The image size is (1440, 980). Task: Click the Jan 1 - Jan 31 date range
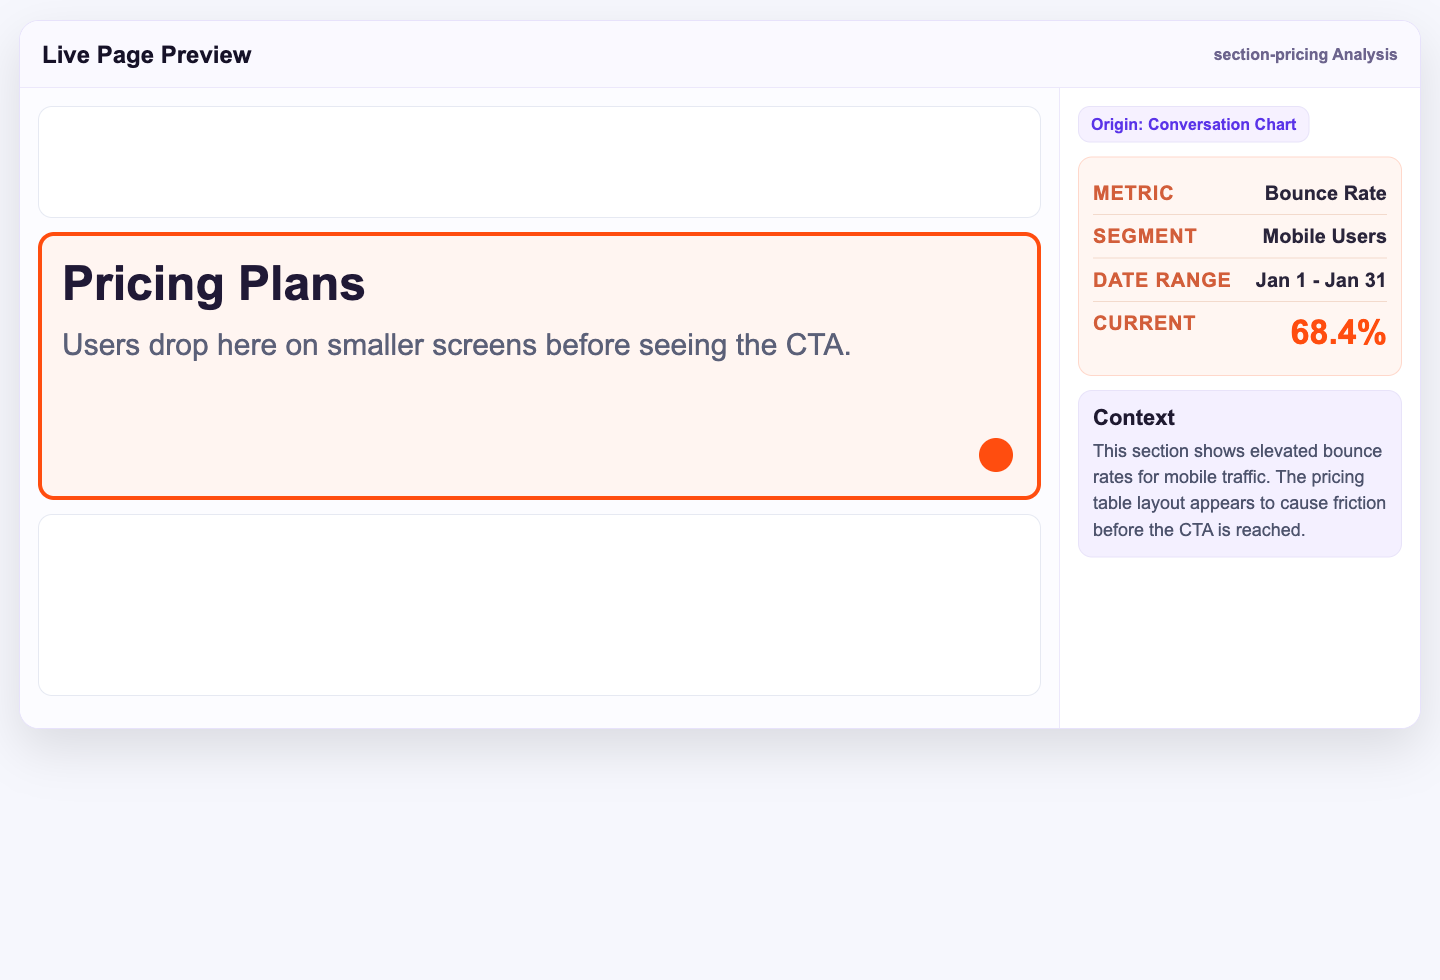pos(1320,280)
